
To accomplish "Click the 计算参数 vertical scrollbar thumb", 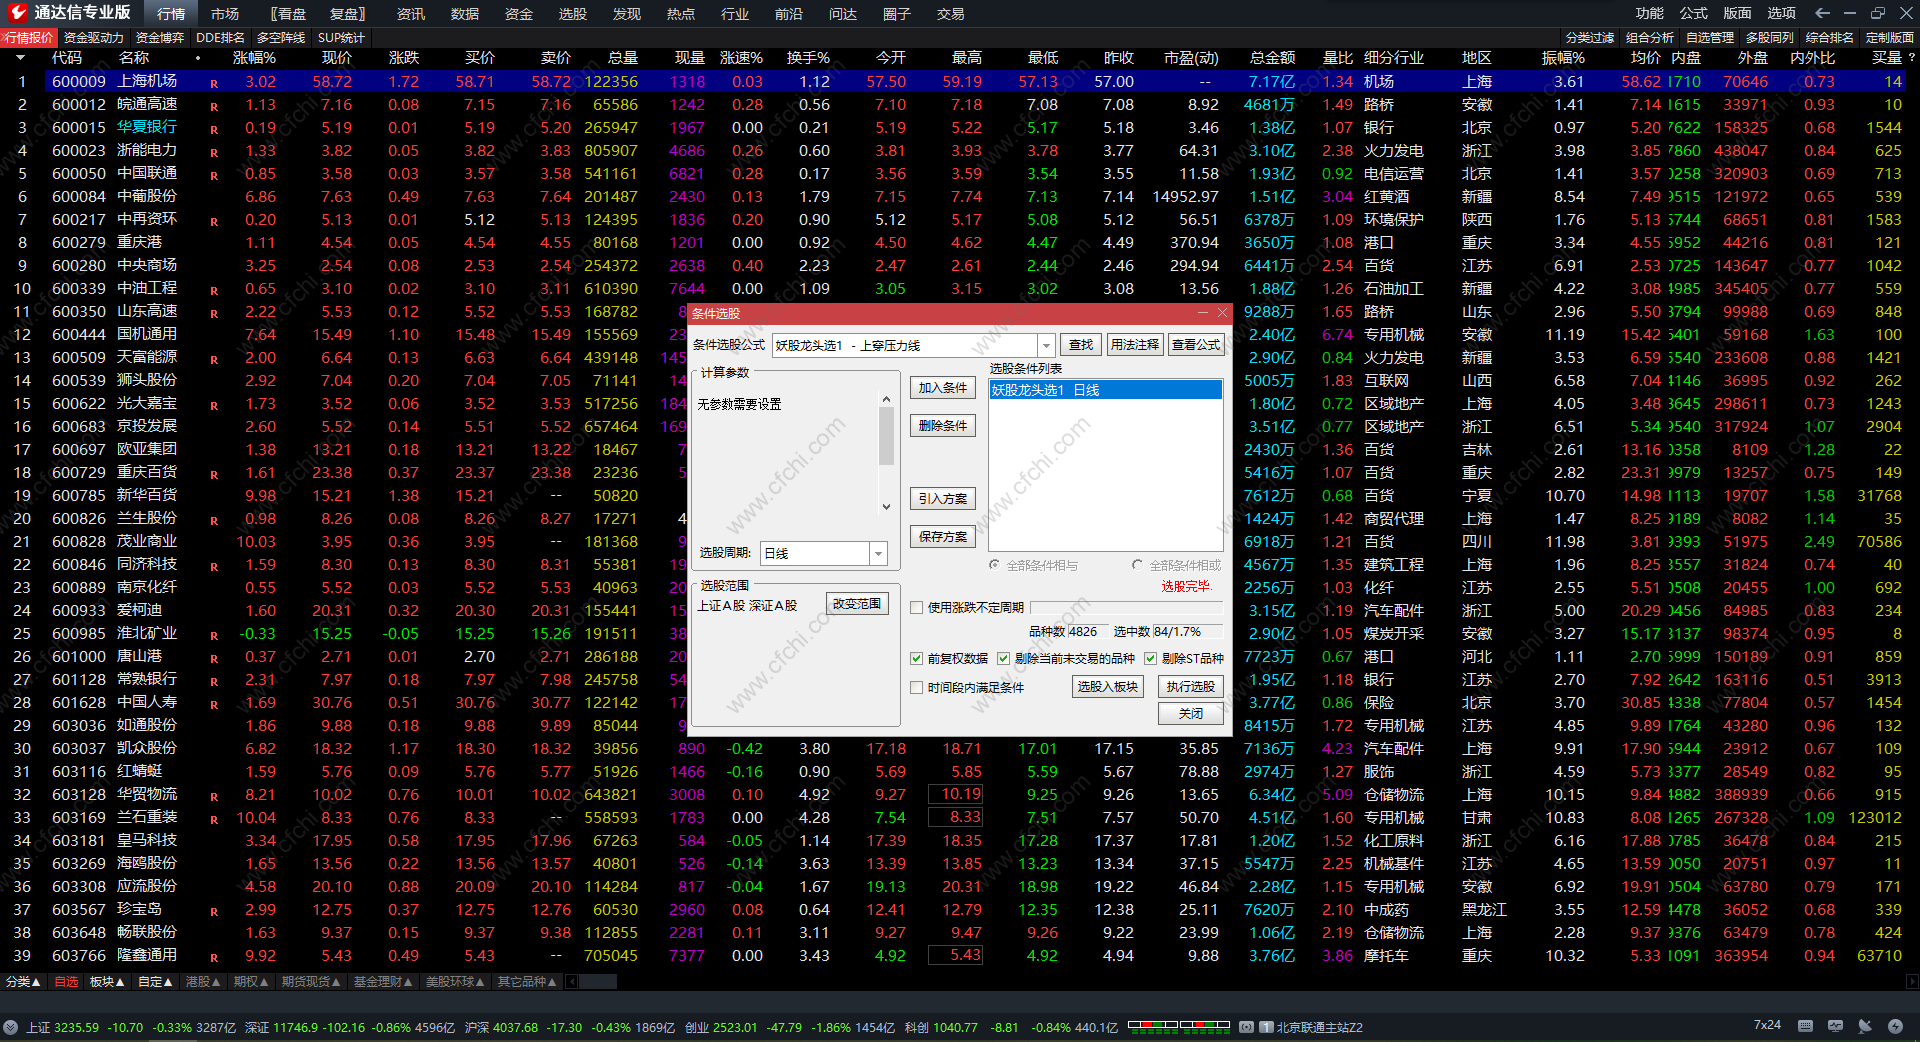I will (x=886, y=436).
